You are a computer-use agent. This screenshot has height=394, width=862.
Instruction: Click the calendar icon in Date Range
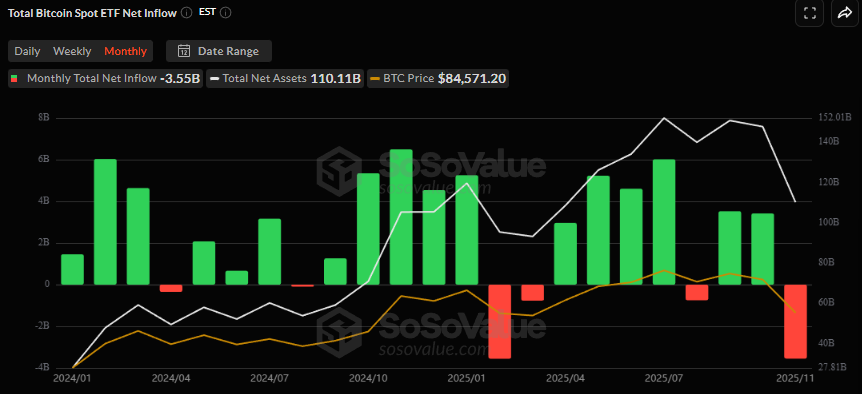tap(184, 51)
